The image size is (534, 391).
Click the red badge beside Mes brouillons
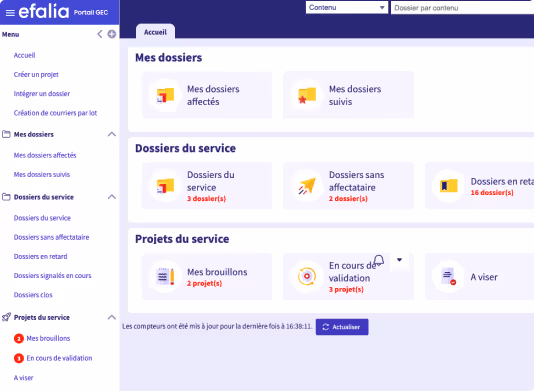[x=19, y=339]
